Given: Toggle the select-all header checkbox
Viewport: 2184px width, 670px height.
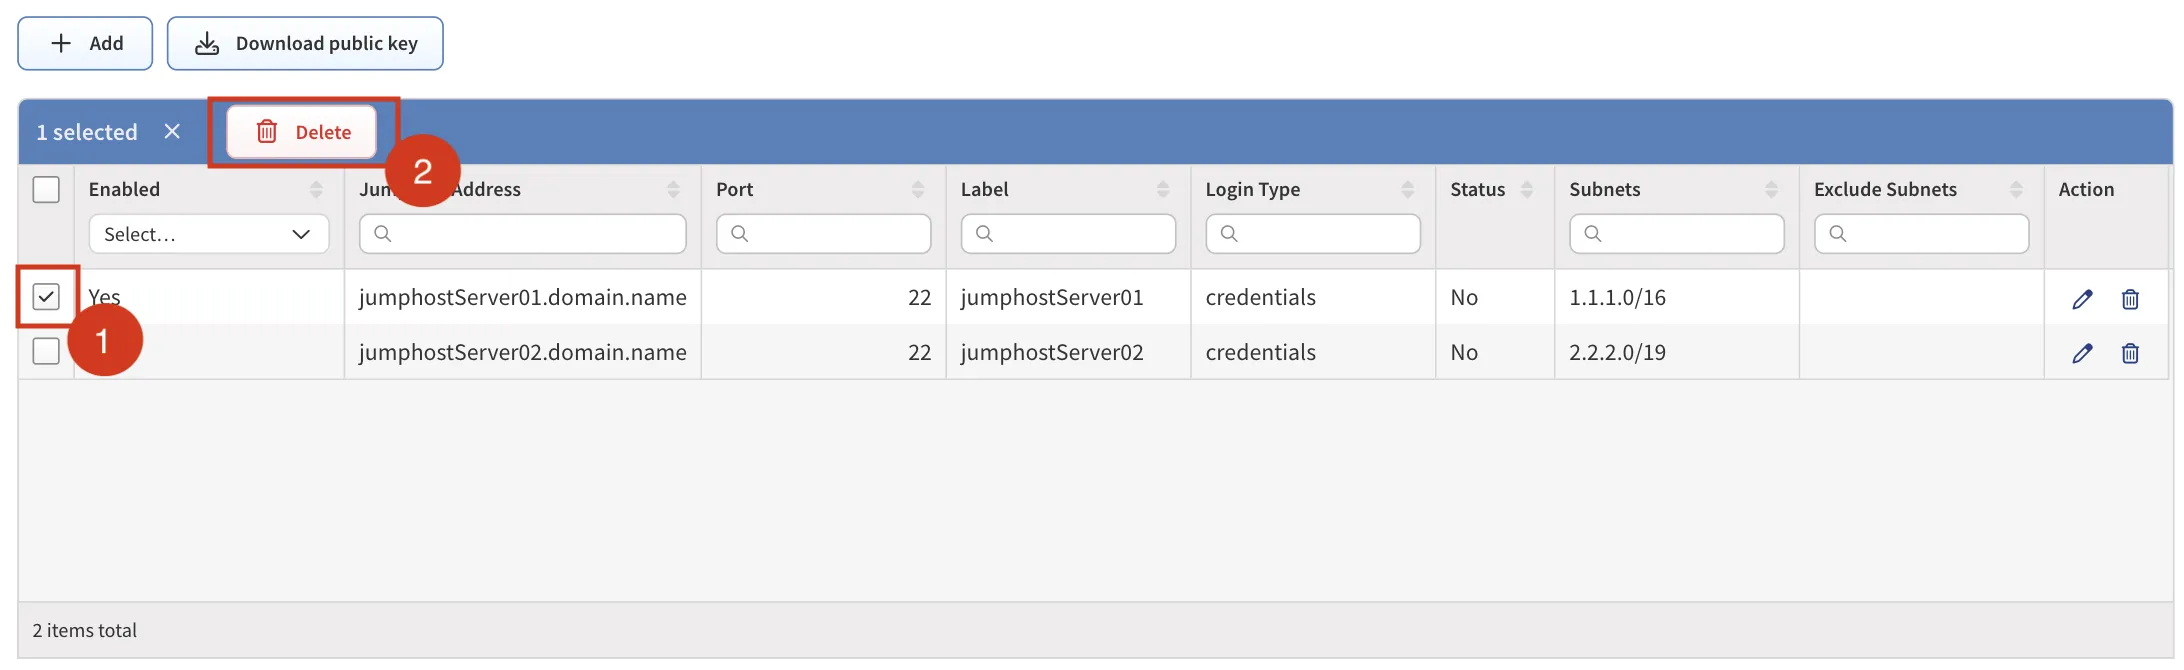Looking at the screenshot, I should pyautogui.click(x=46, y=189).
